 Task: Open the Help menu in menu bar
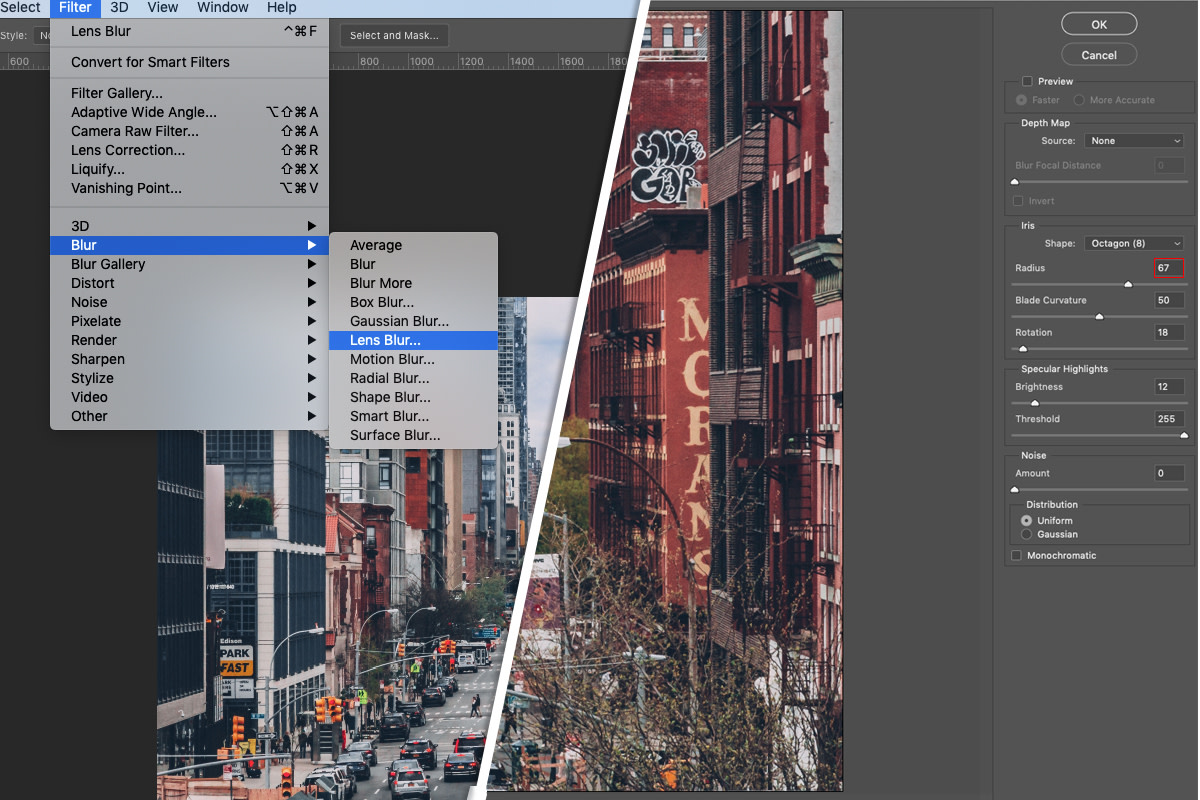[x=281, y=8]
